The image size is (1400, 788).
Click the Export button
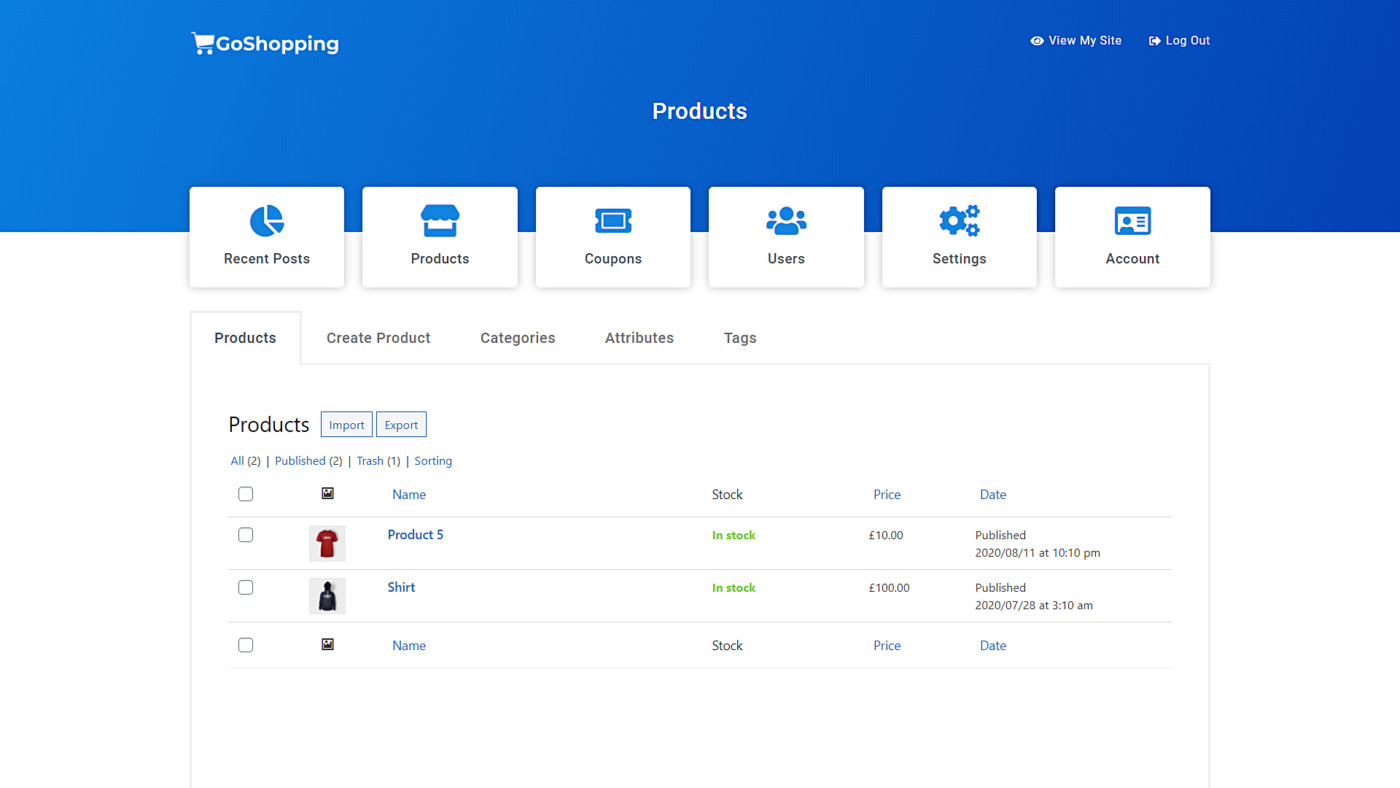pos(401,425)
